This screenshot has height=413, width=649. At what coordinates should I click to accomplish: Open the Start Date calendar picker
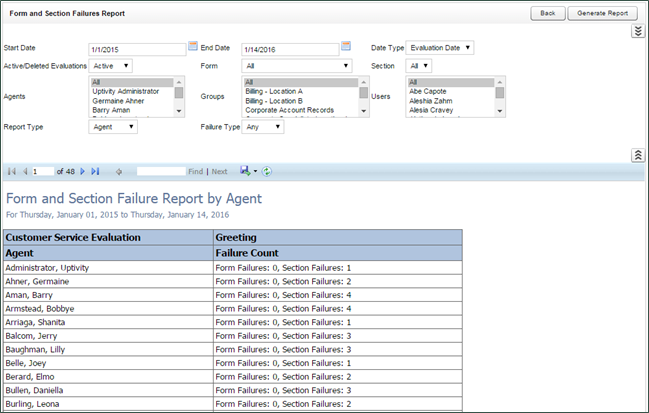(x=193, y=46)
